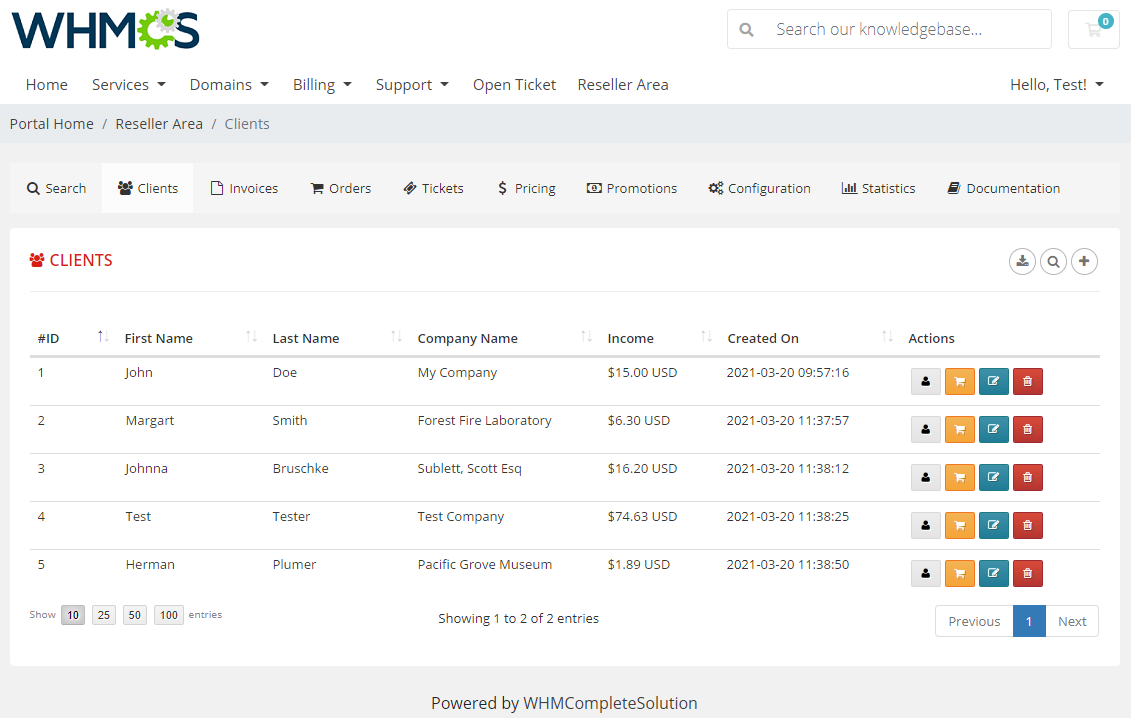Screen dimensions: 1131x718
Task: Show 25 entries per page
Action: 104,615
